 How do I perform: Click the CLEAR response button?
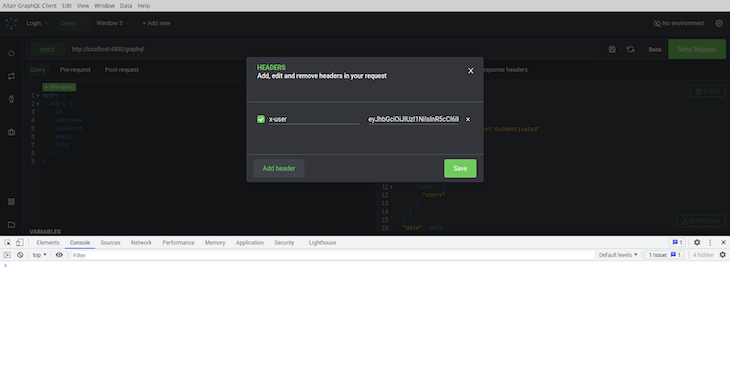[x=707, y=91]
